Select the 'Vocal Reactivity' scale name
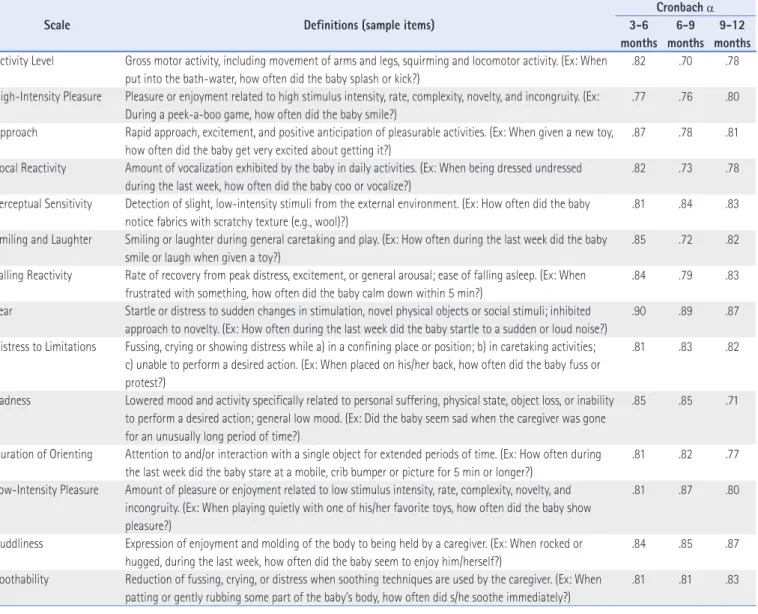Viewport: 758px width, 614px height. click(x=33, y=168)
